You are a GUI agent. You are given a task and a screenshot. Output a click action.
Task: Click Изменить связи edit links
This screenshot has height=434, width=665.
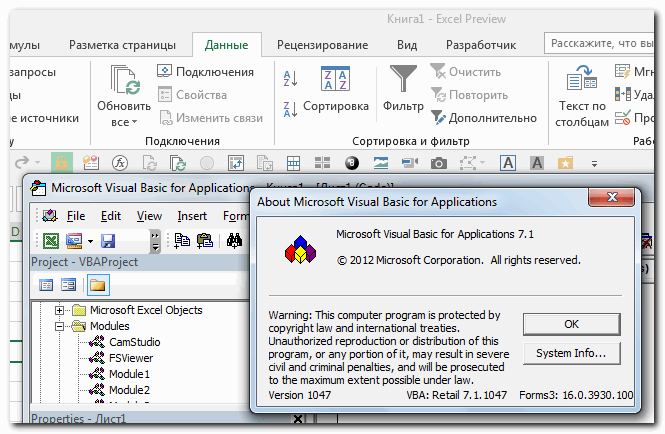tap(211, 118)
